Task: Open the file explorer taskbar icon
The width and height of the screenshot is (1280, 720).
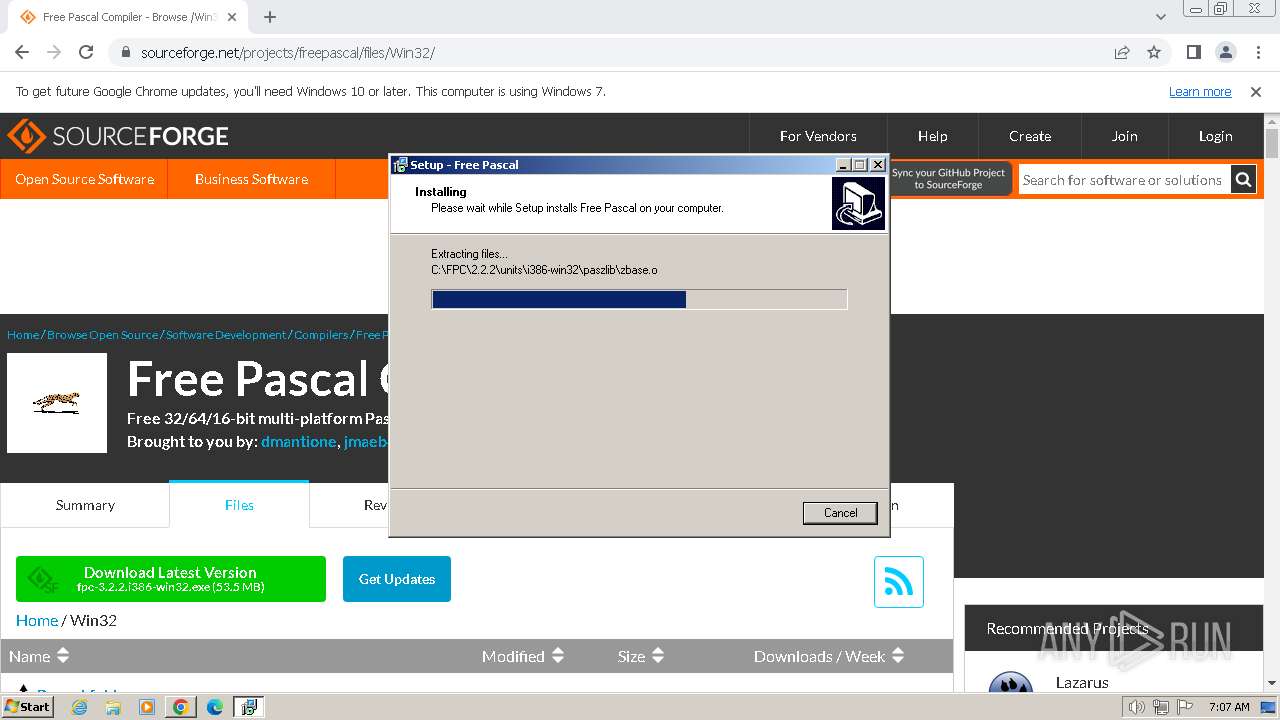Action: 113,707
